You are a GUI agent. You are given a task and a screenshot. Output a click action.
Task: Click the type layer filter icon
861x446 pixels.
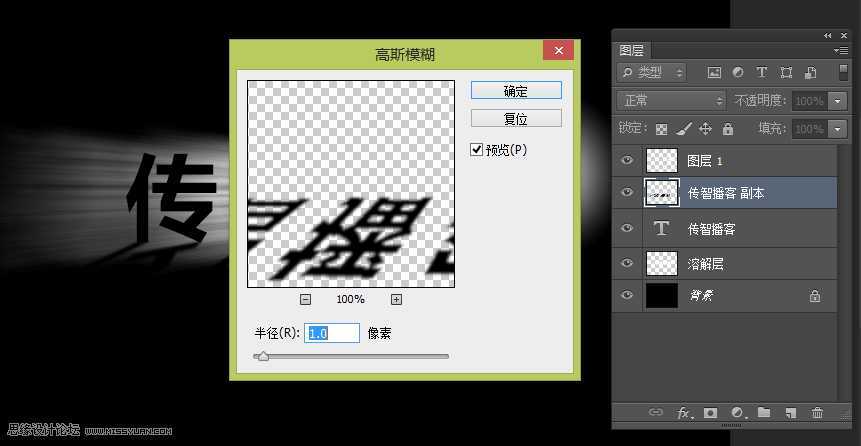click(762, 73)
